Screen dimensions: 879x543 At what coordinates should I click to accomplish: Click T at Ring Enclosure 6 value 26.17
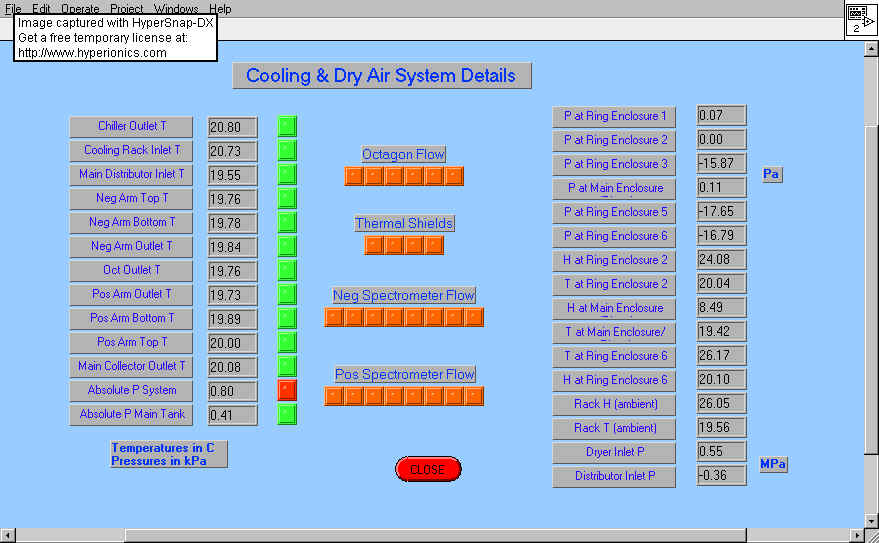(721, 355)
